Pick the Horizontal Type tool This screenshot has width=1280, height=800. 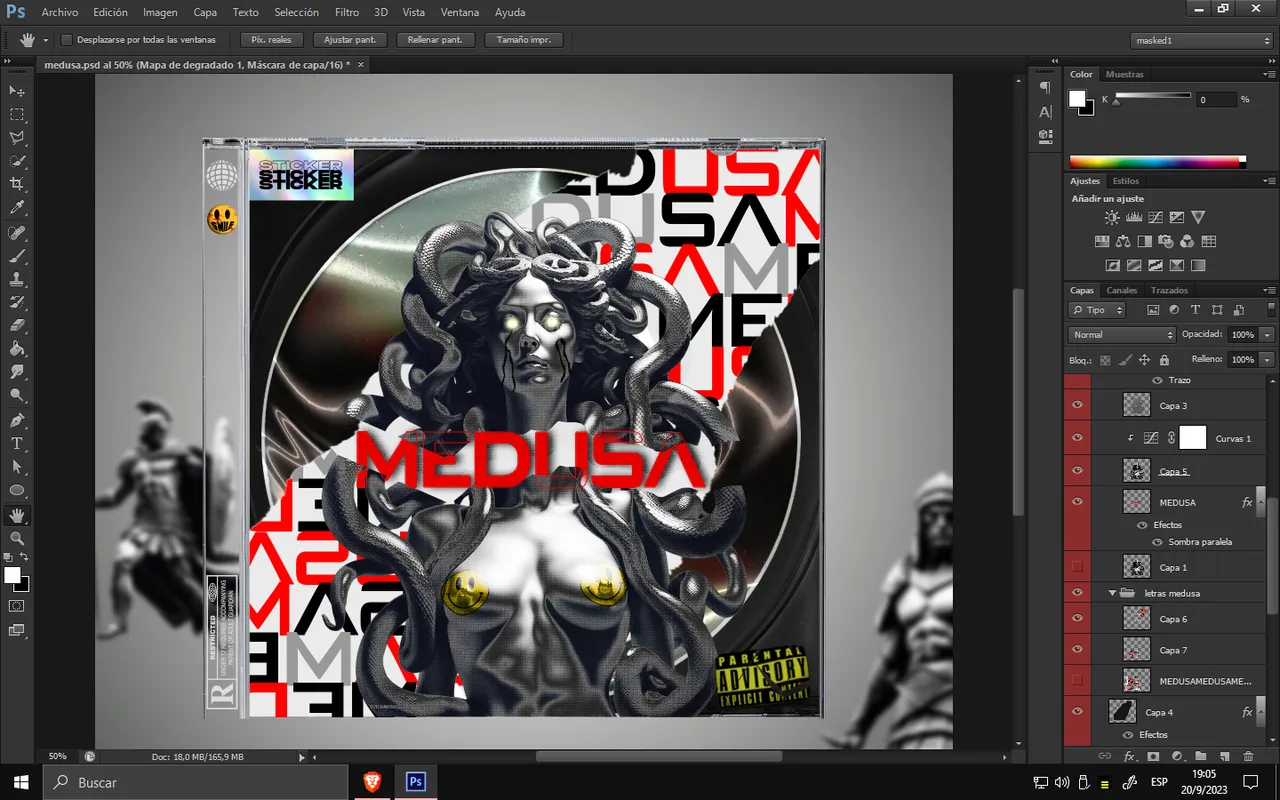tap(17, 443)
